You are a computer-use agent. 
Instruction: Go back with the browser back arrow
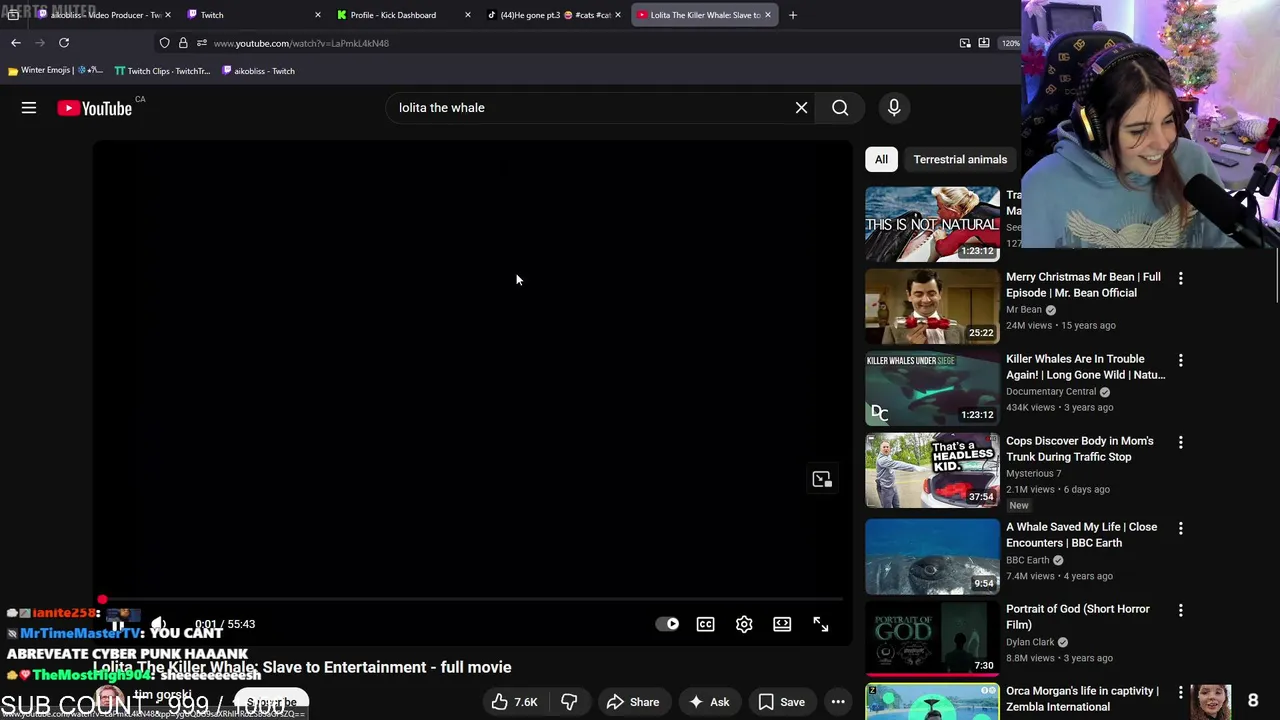[16, 43]
